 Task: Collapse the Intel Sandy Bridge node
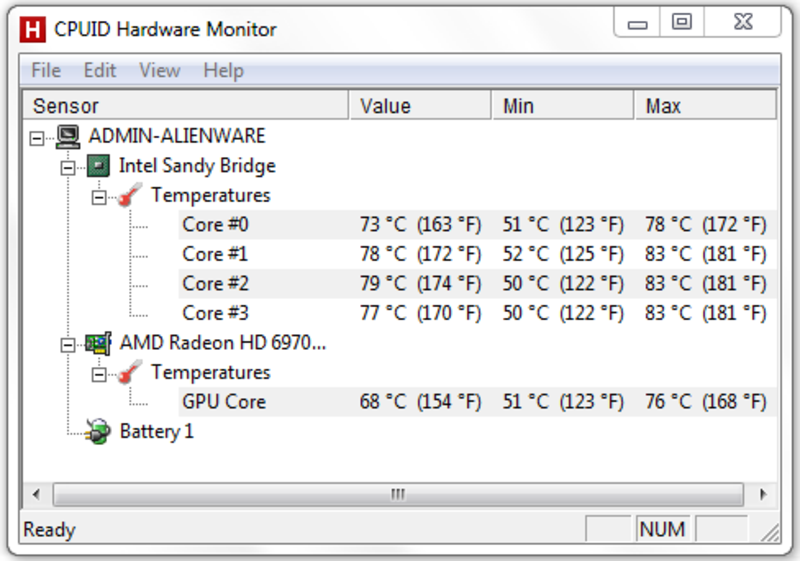(68, 167)
